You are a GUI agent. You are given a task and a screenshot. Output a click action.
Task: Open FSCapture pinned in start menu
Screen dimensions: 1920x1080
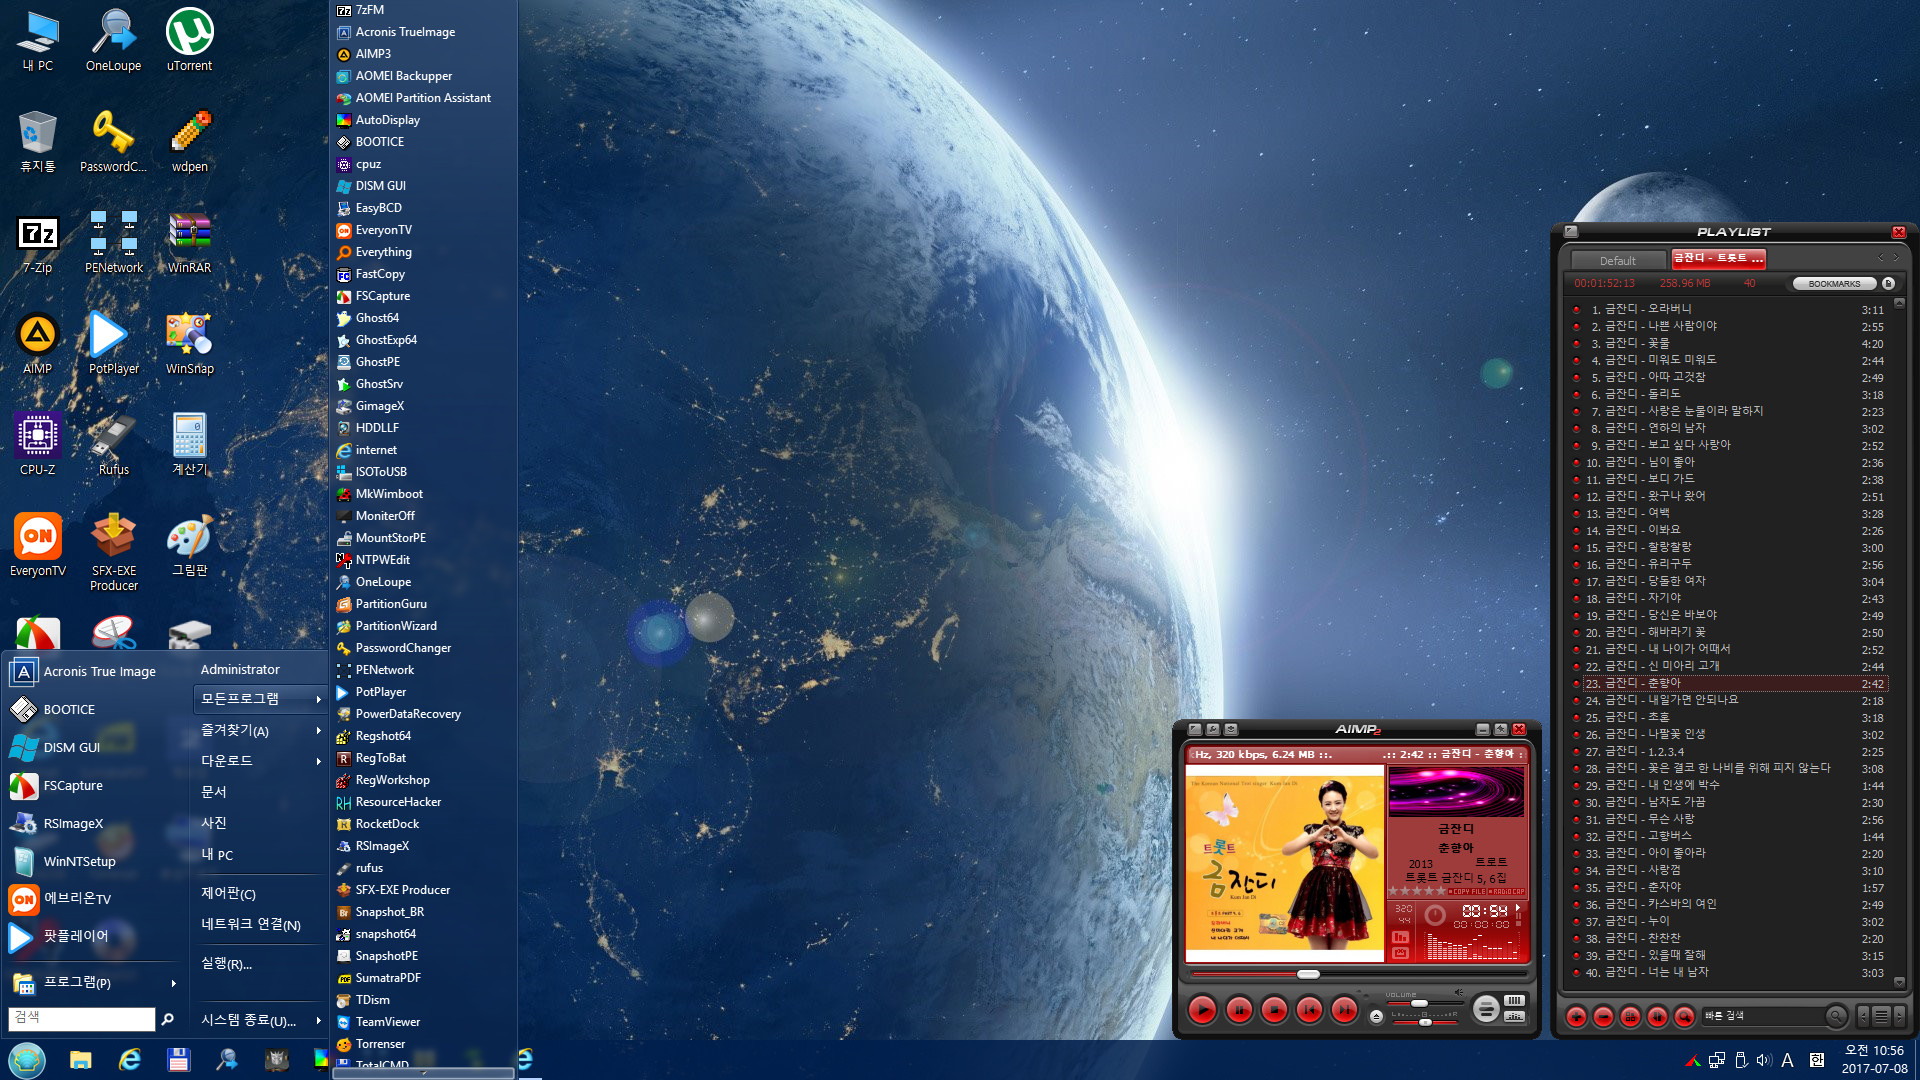coord(93,786)
